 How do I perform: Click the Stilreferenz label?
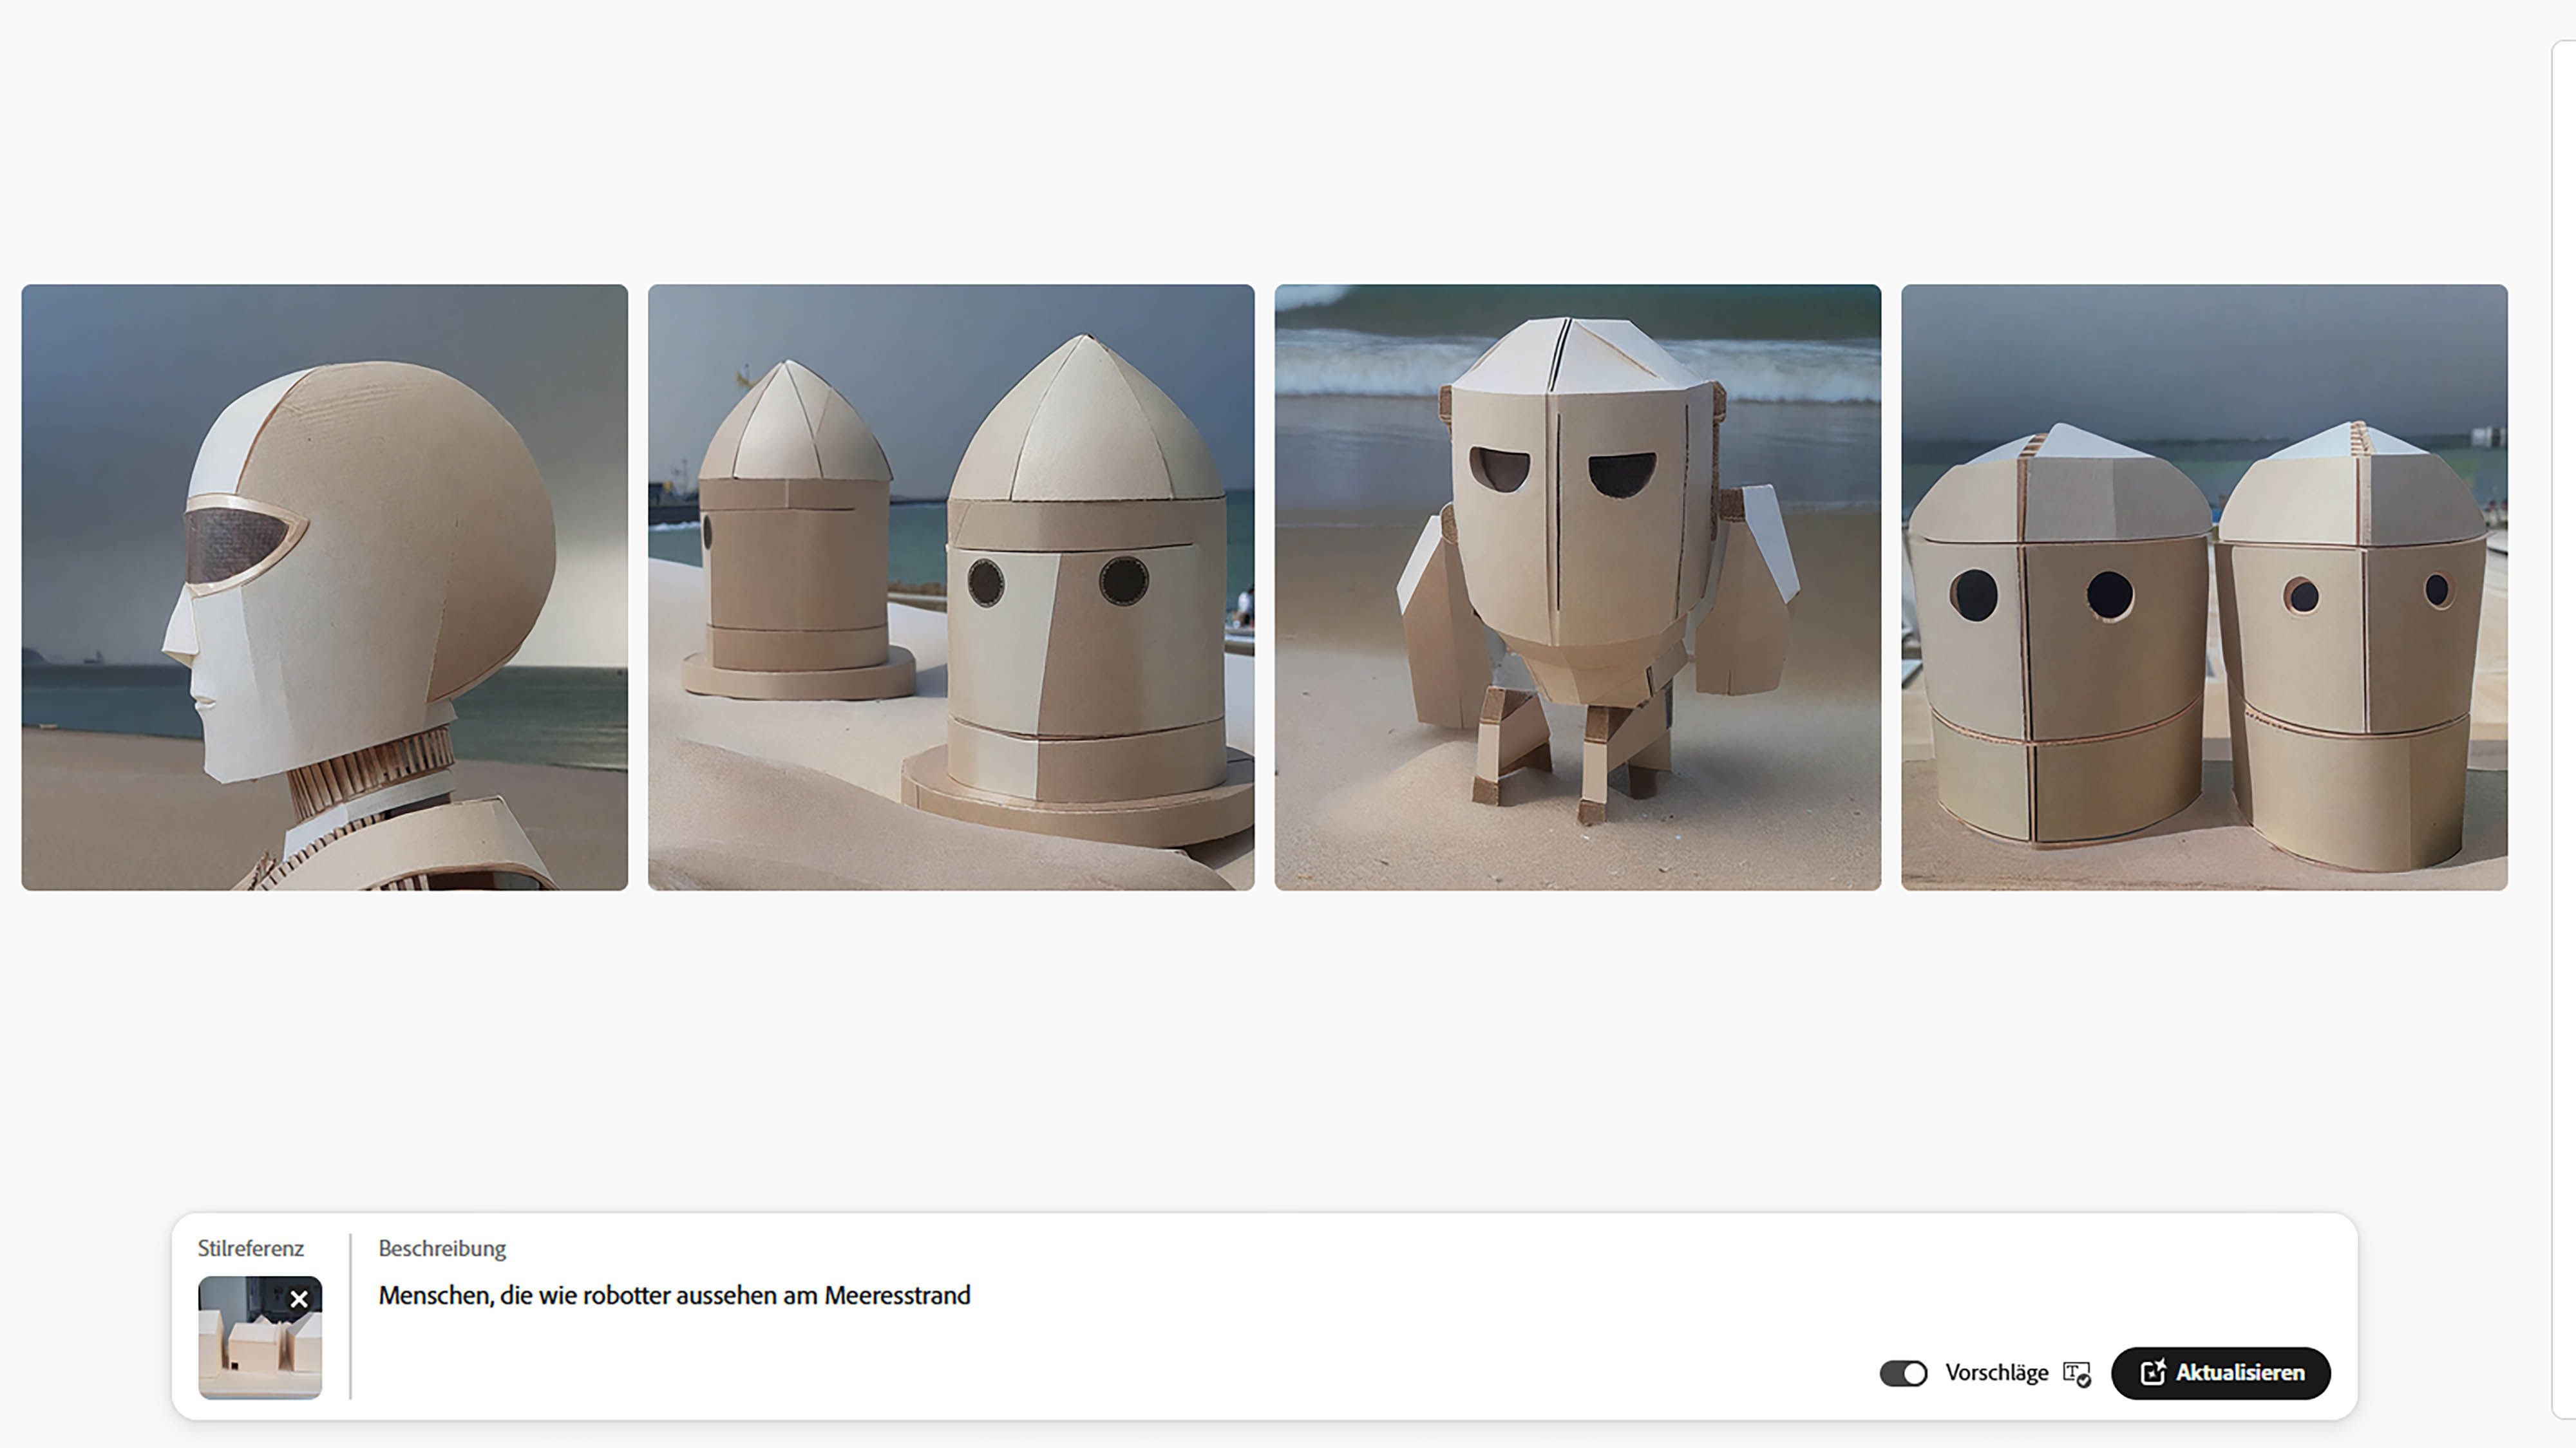250,1248
